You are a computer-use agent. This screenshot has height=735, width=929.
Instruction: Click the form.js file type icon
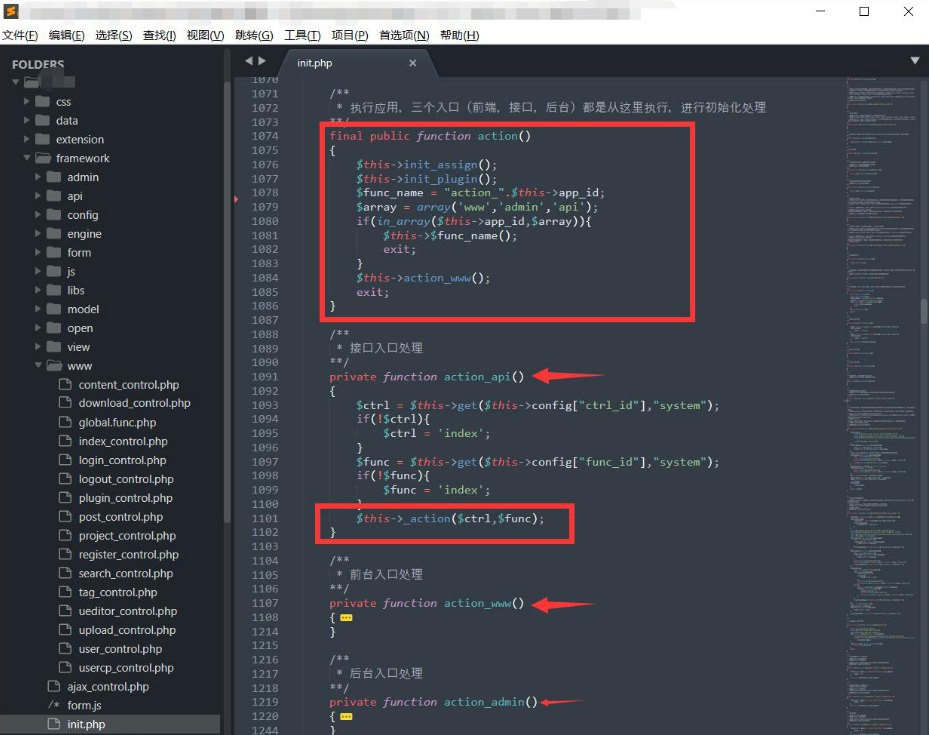tap(54, 705)
